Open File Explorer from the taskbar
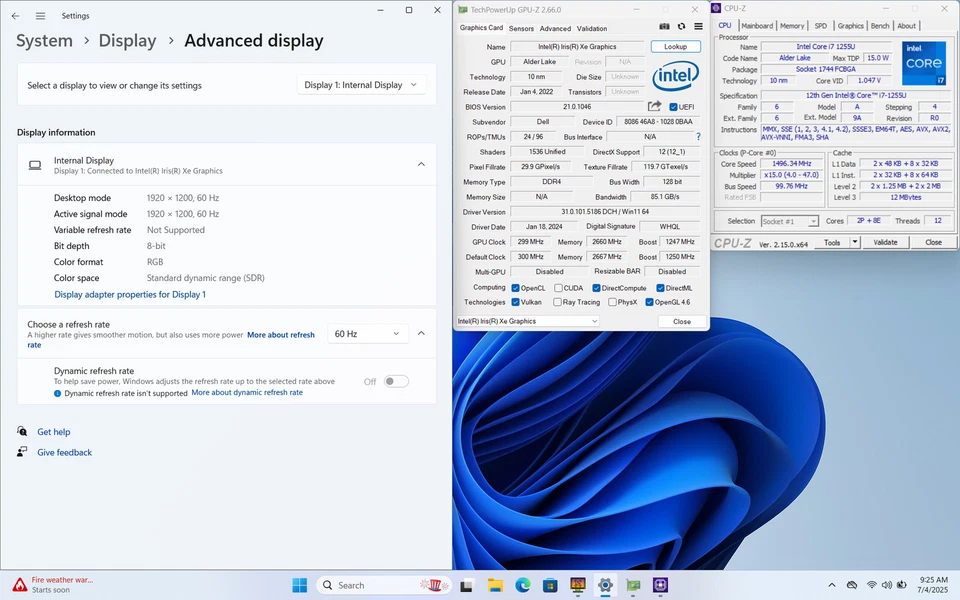960x600 pixels. coord(495,585)
